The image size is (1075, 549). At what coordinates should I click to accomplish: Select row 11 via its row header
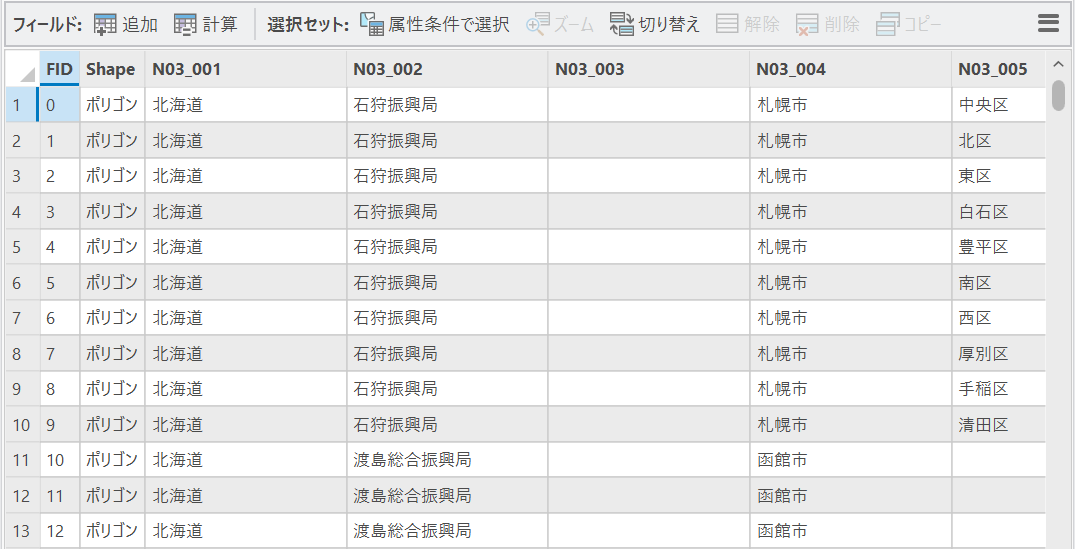click(x=20, y=460)
